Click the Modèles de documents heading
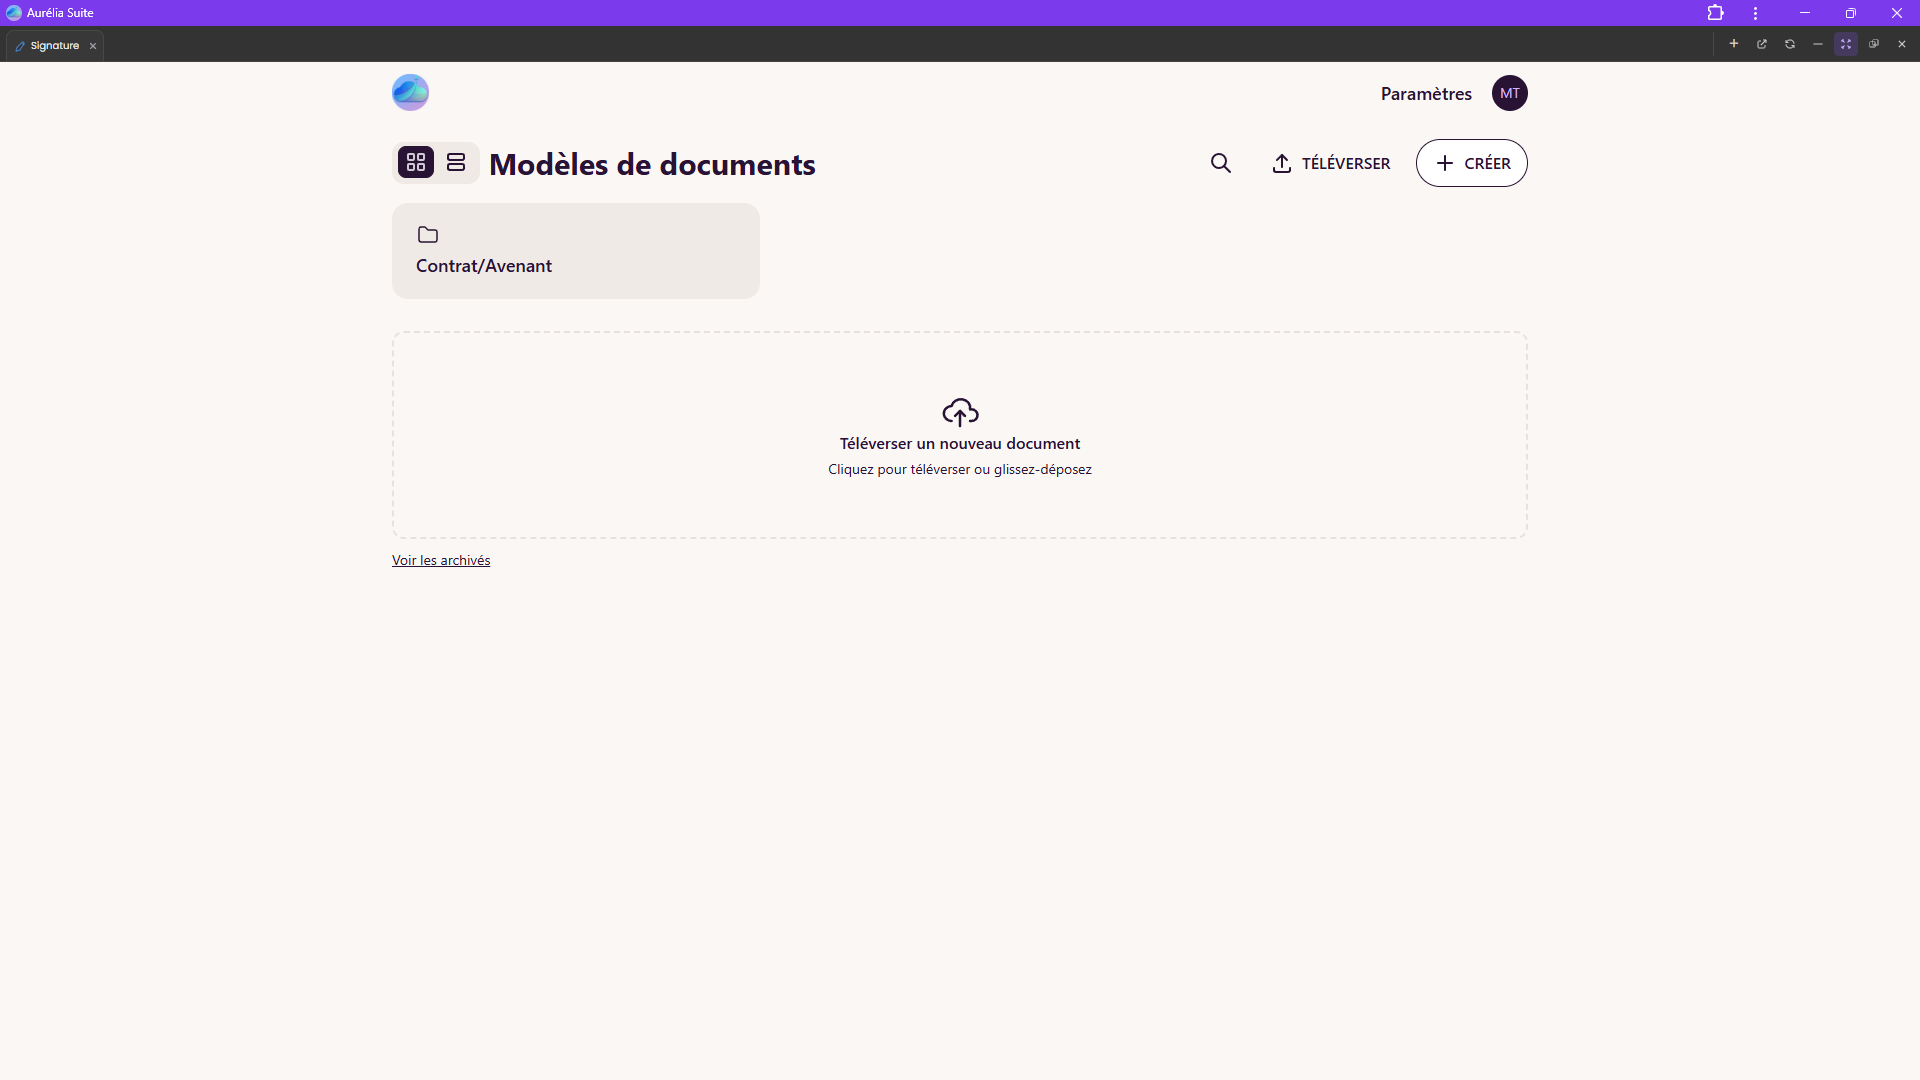This screenshot has height=1080, width=1920. click(x=652, y=164)
